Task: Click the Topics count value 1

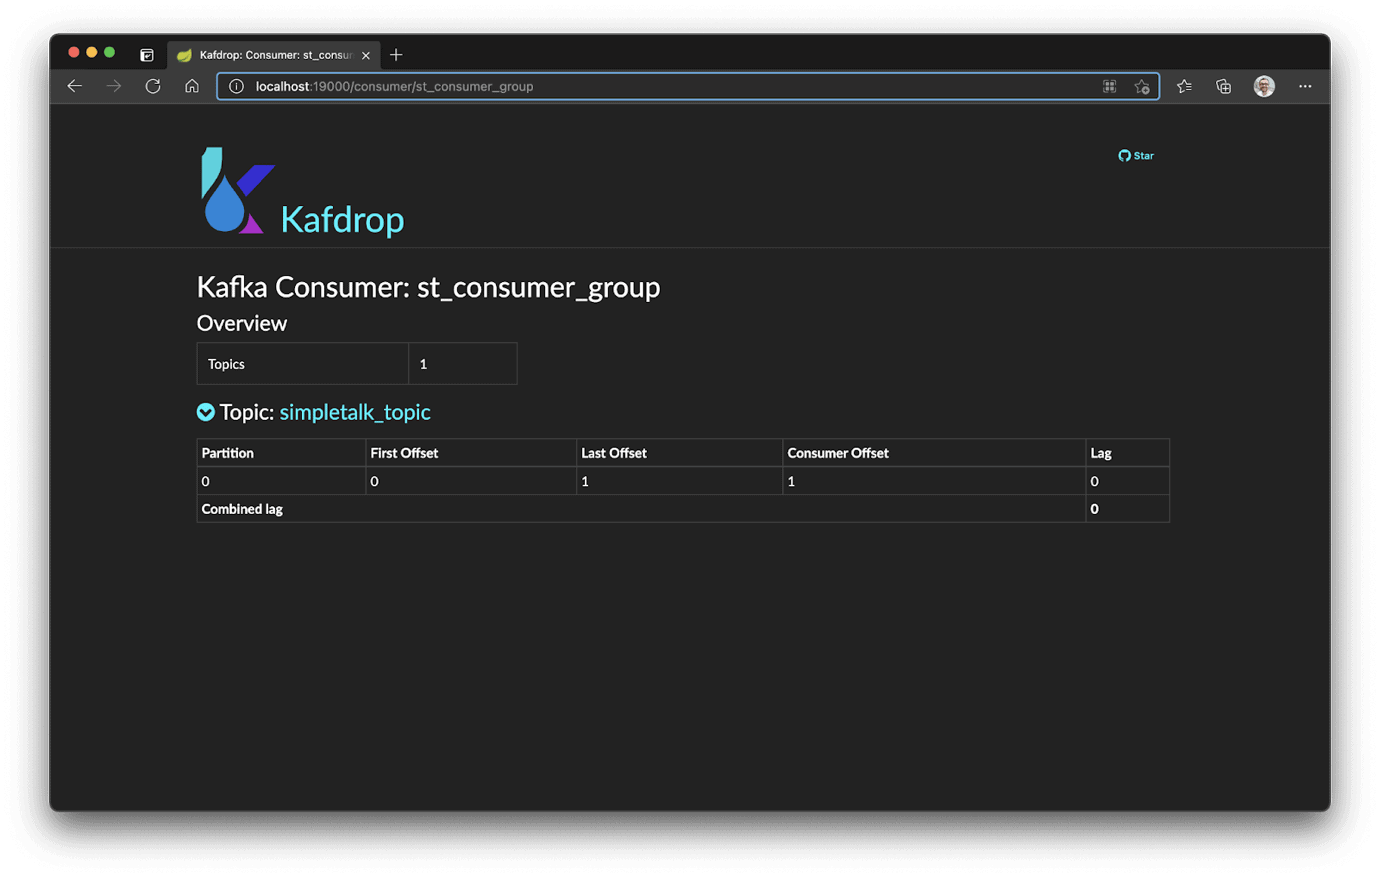Action: [x=424, y=364]
